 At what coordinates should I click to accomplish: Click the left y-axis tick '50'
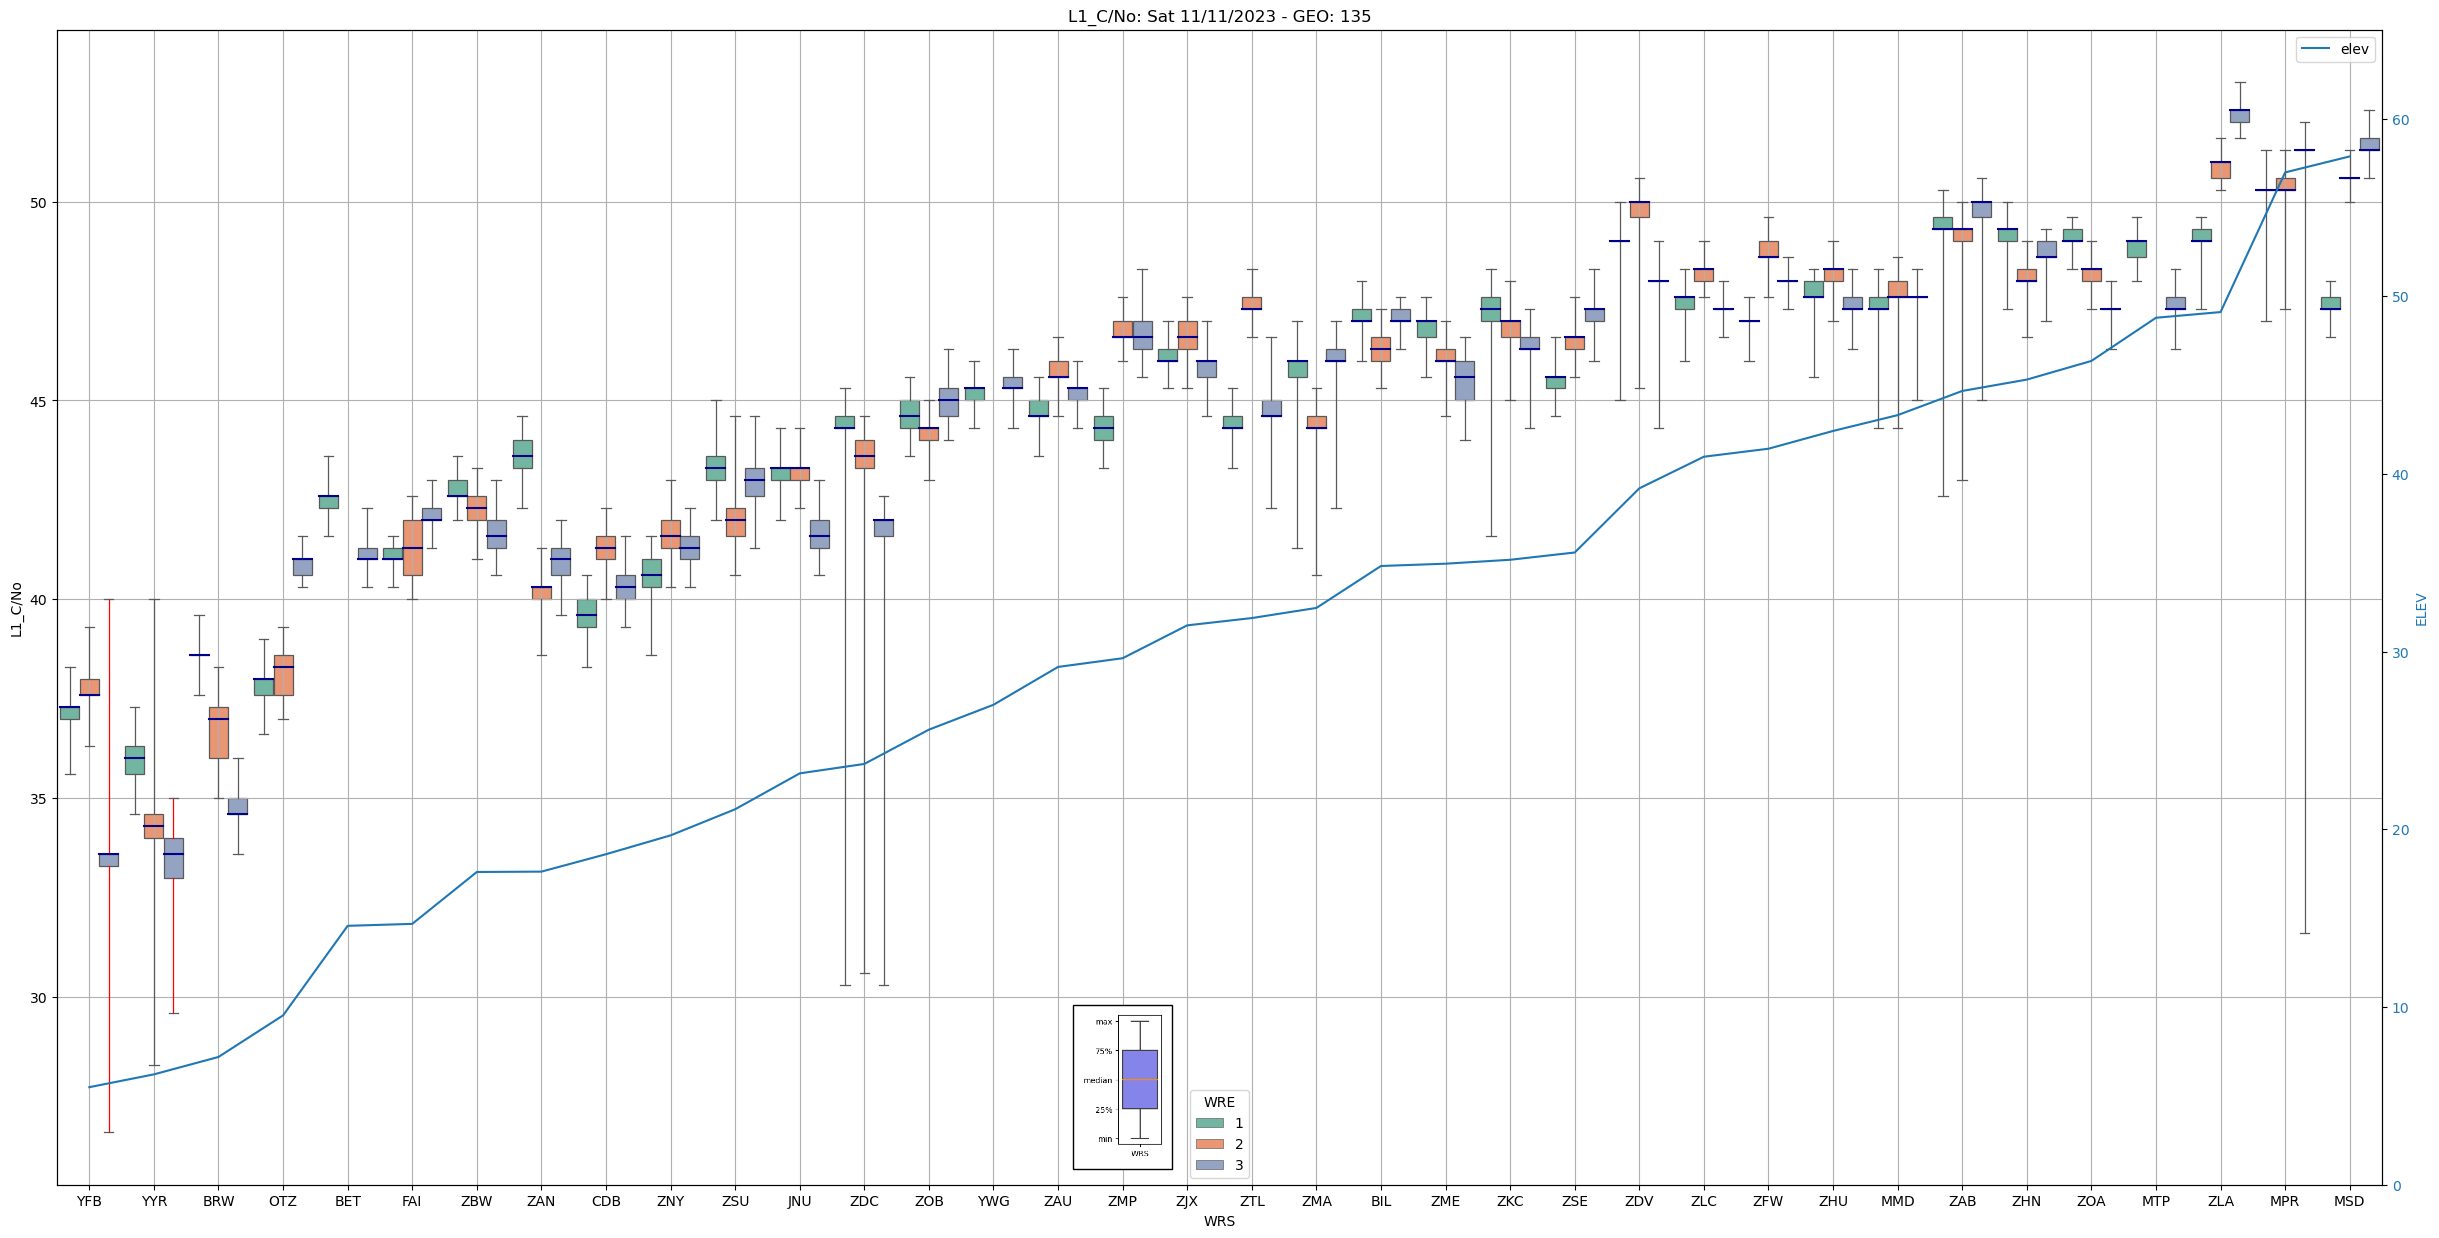(x=40, y=203)
